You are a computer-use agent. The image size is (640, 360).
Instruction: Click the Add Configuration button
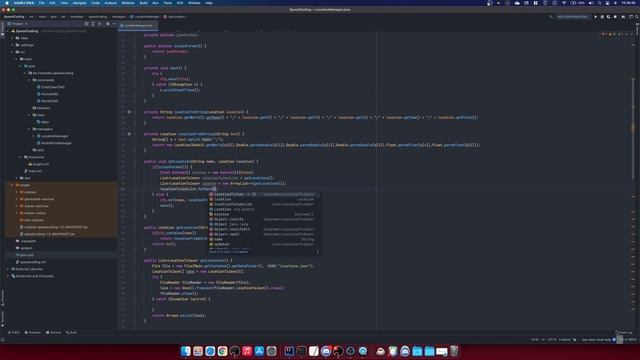click(x=572, y=17)
